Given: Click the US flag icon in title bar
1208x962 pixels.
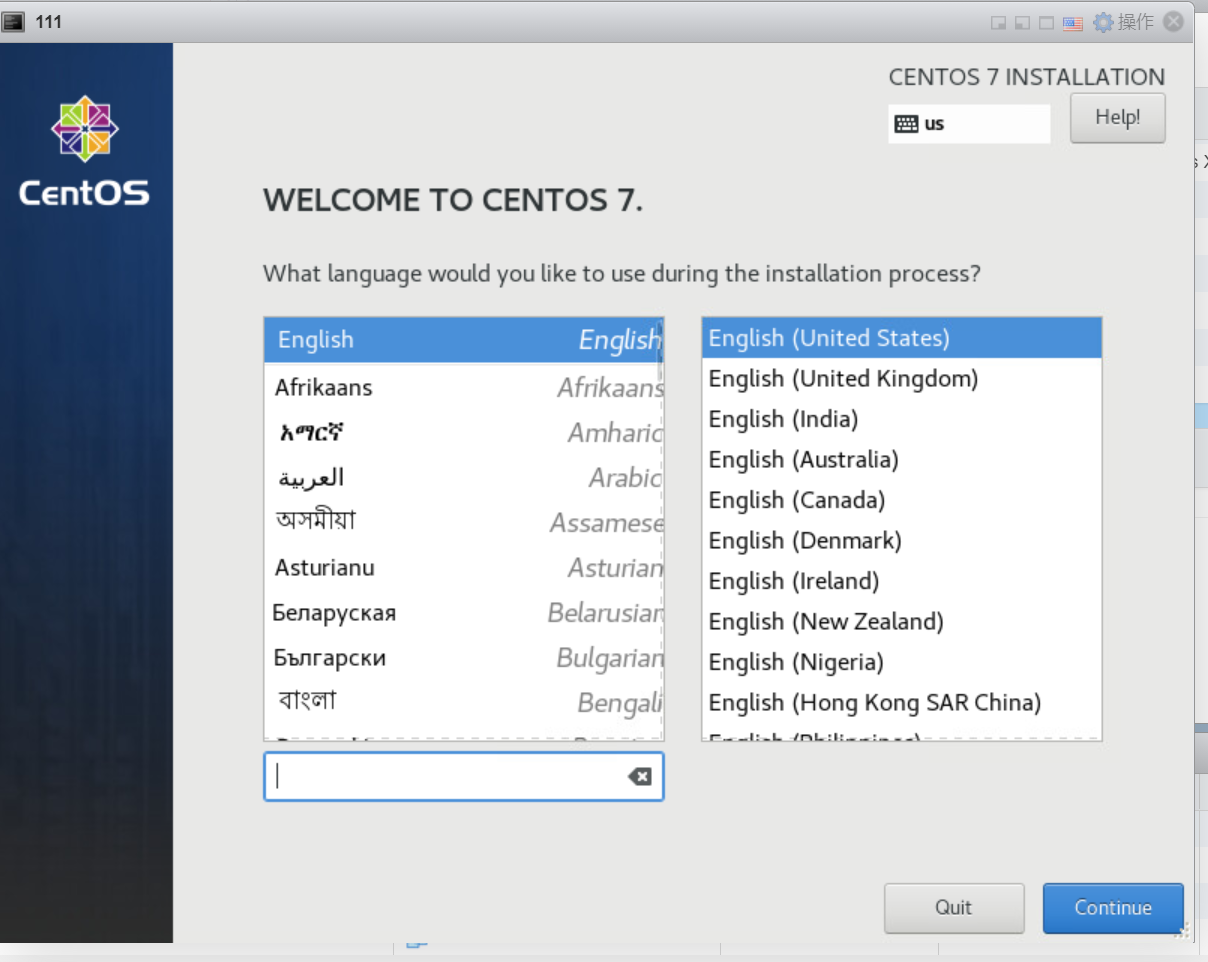Looking at the screenshot, I should [x=1073, y=23].
